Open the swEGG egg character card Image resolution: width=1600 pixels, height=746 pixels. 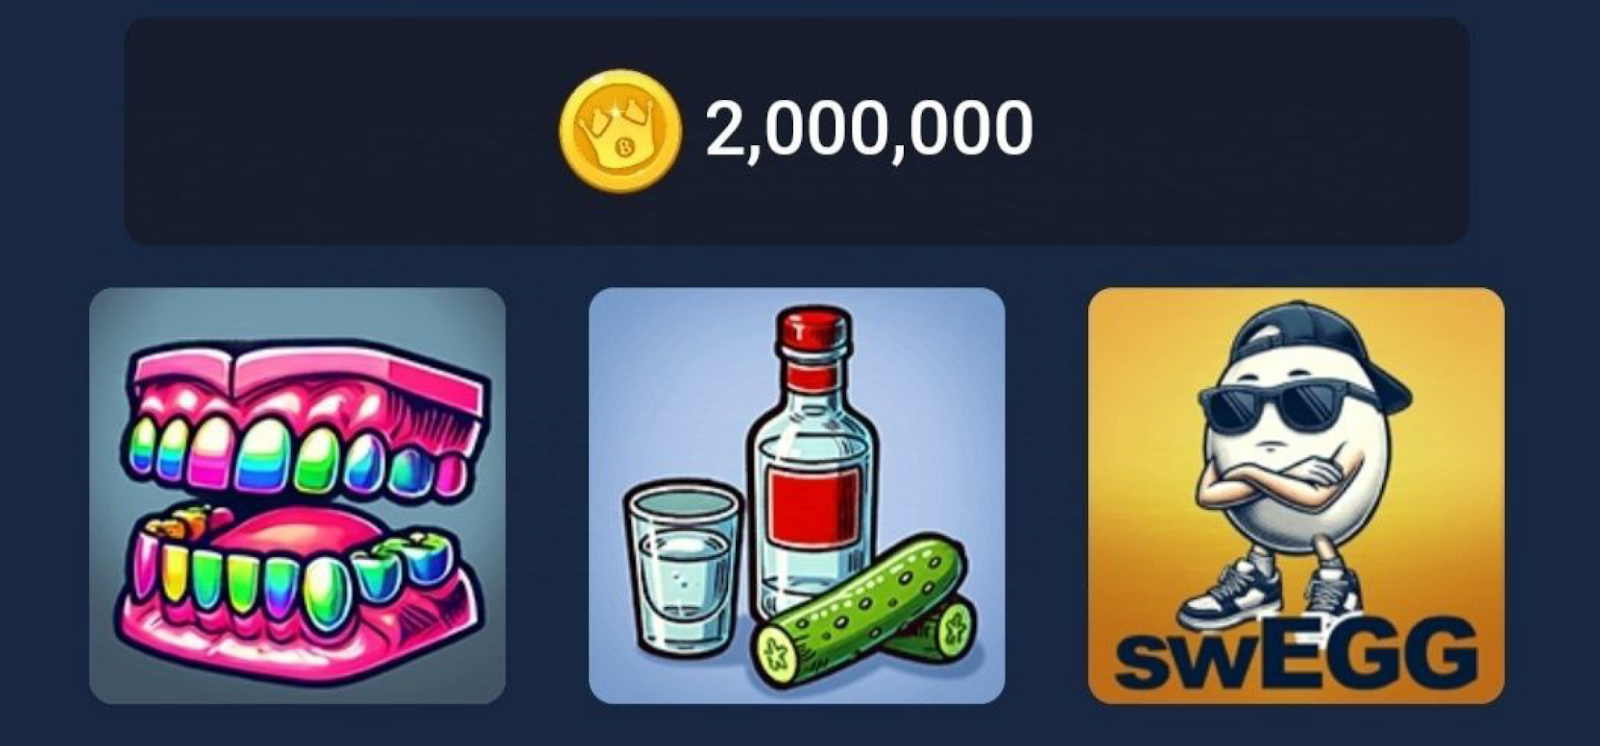point(1296,495)
